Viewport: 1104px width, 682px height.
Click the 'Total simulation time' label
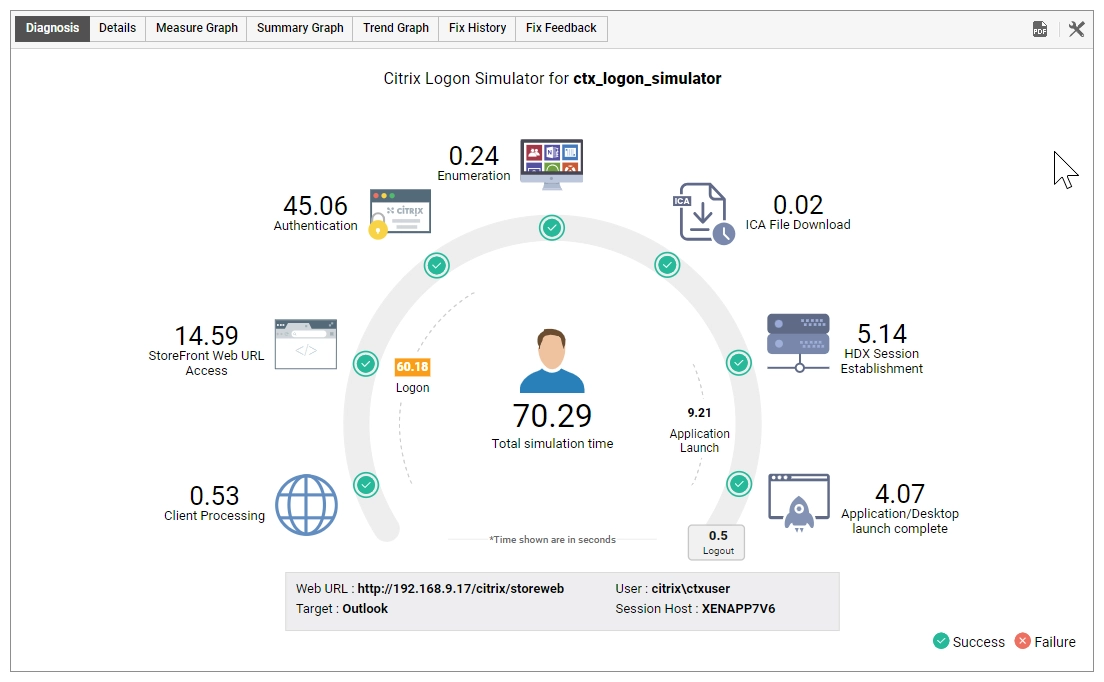552,443
